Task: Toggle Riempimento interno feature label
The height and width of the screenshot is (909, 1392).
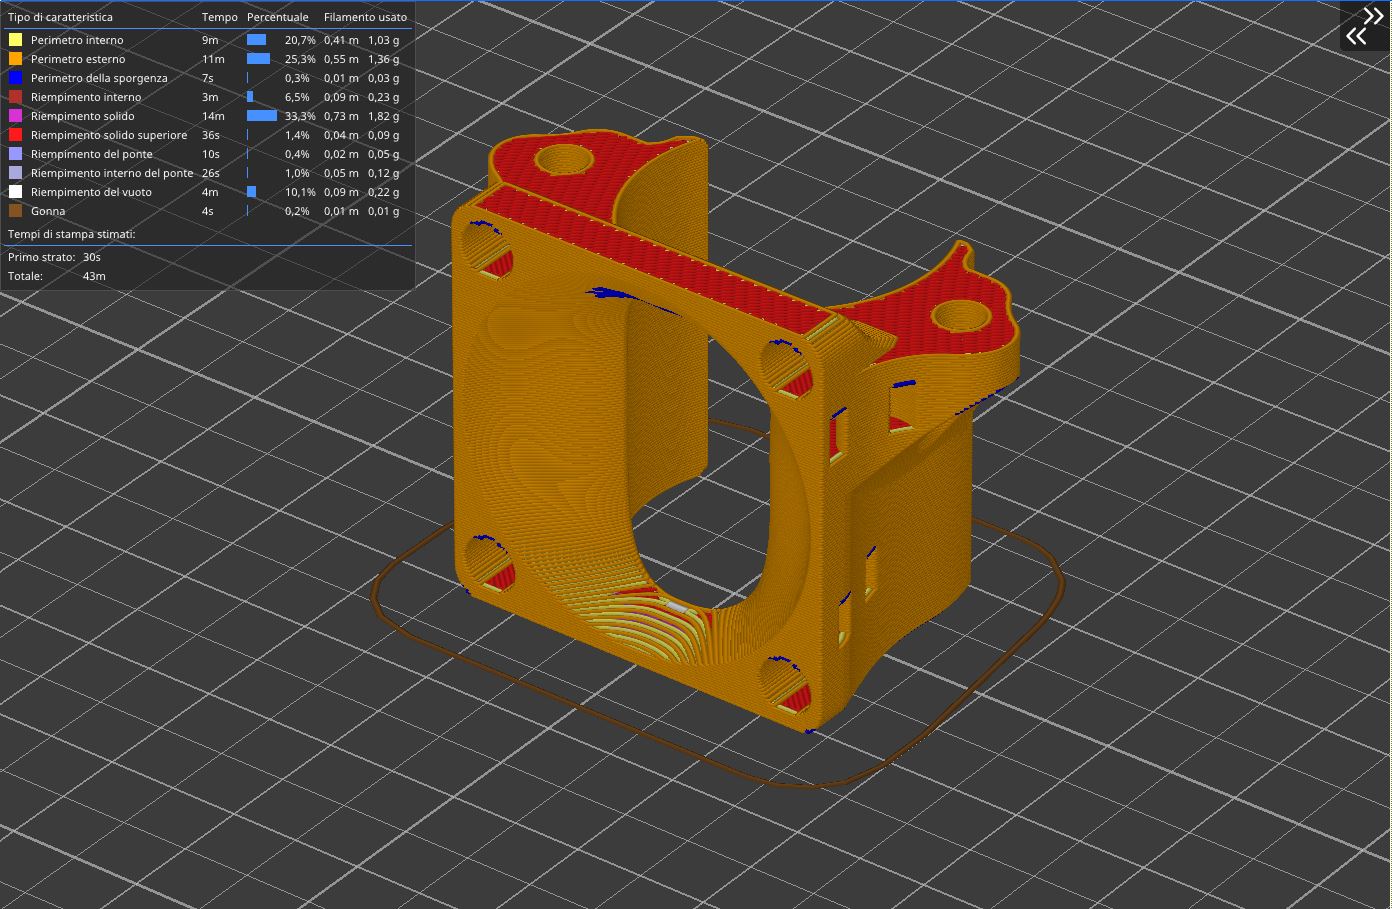Action: point(86,97)
